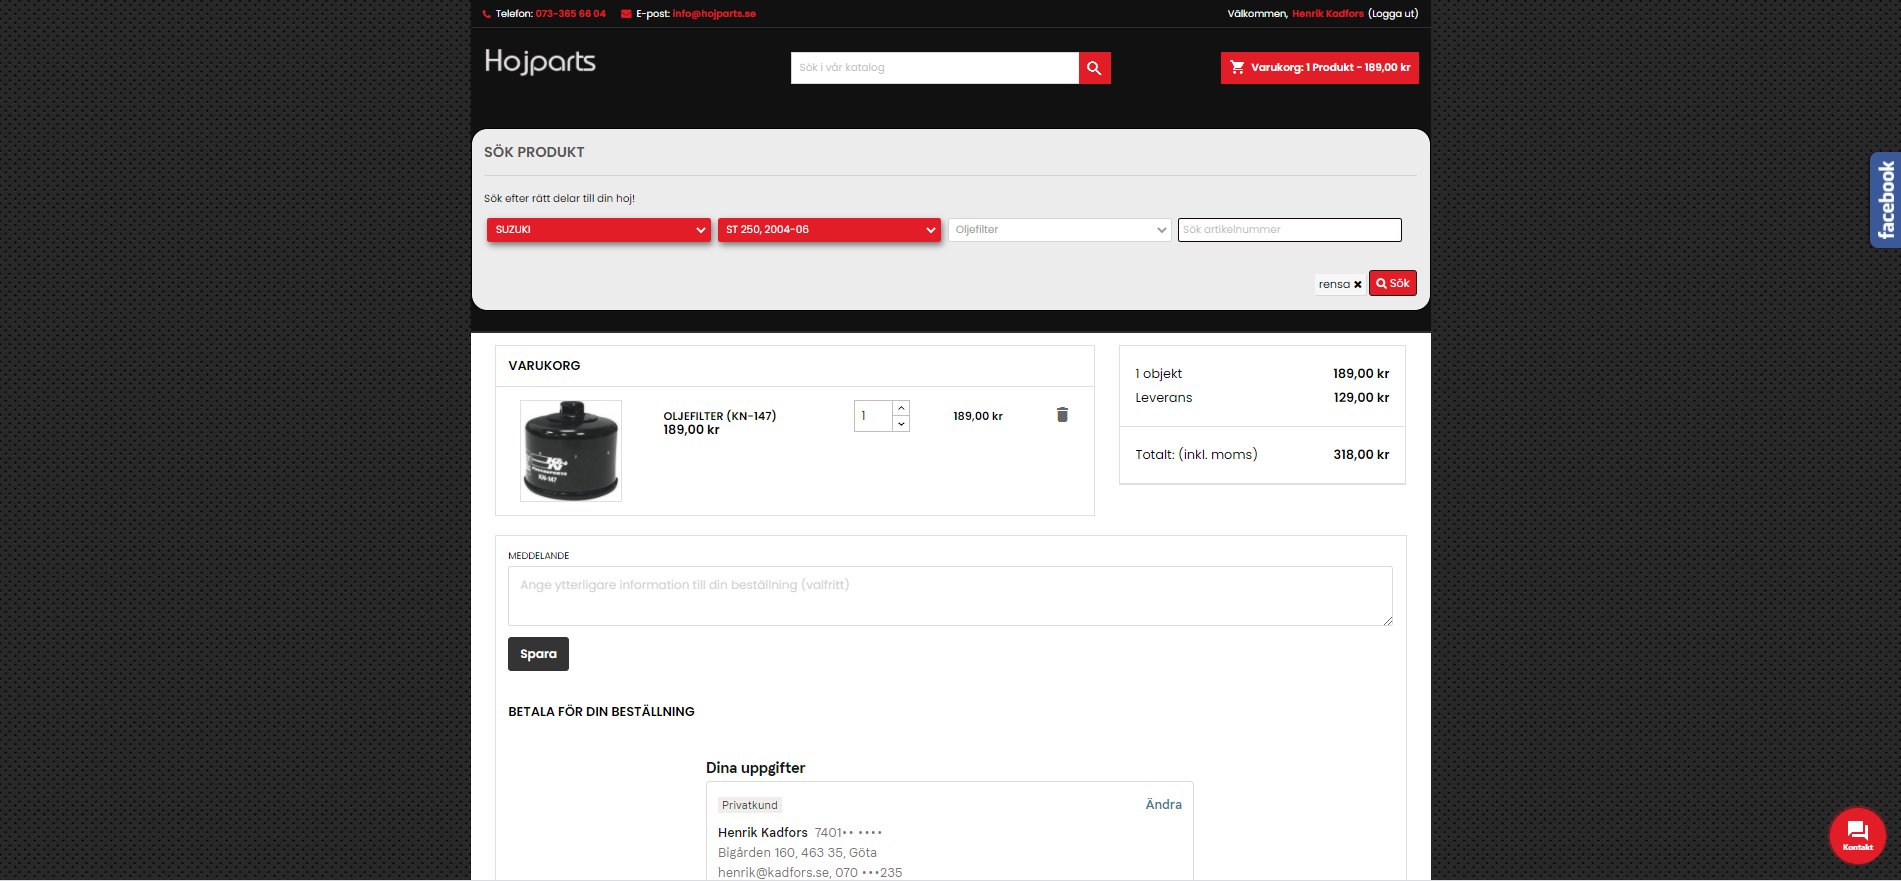Click the search magnifier button in header

[x=1094, y=68]
